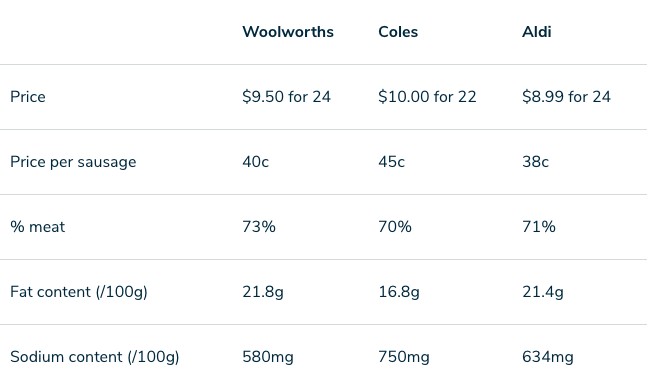
Task: Click the Price per sausage label
Action: coord(73,162)
